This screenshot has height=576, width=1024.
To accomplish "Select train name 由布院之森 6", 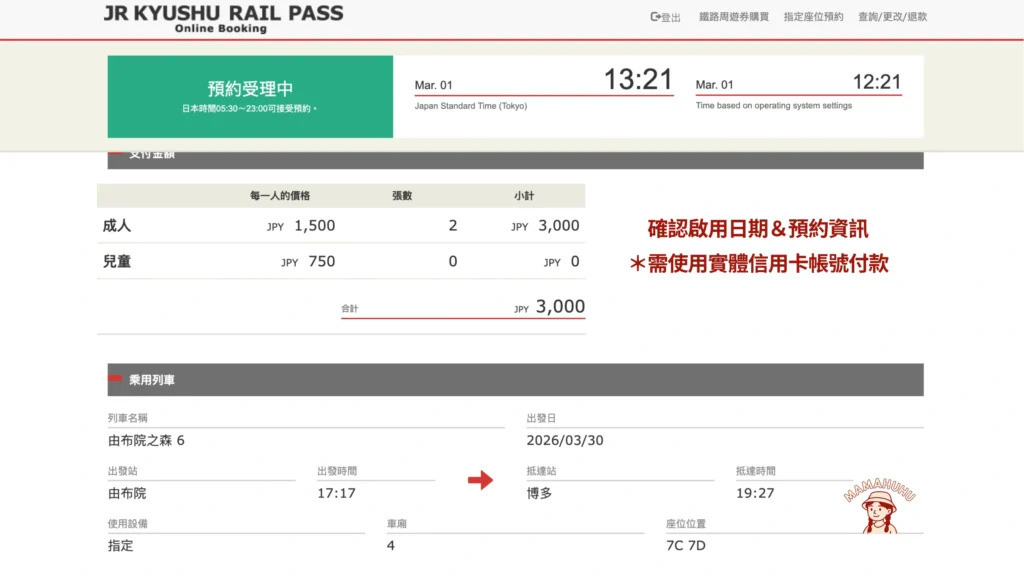I will coord(146,441).
